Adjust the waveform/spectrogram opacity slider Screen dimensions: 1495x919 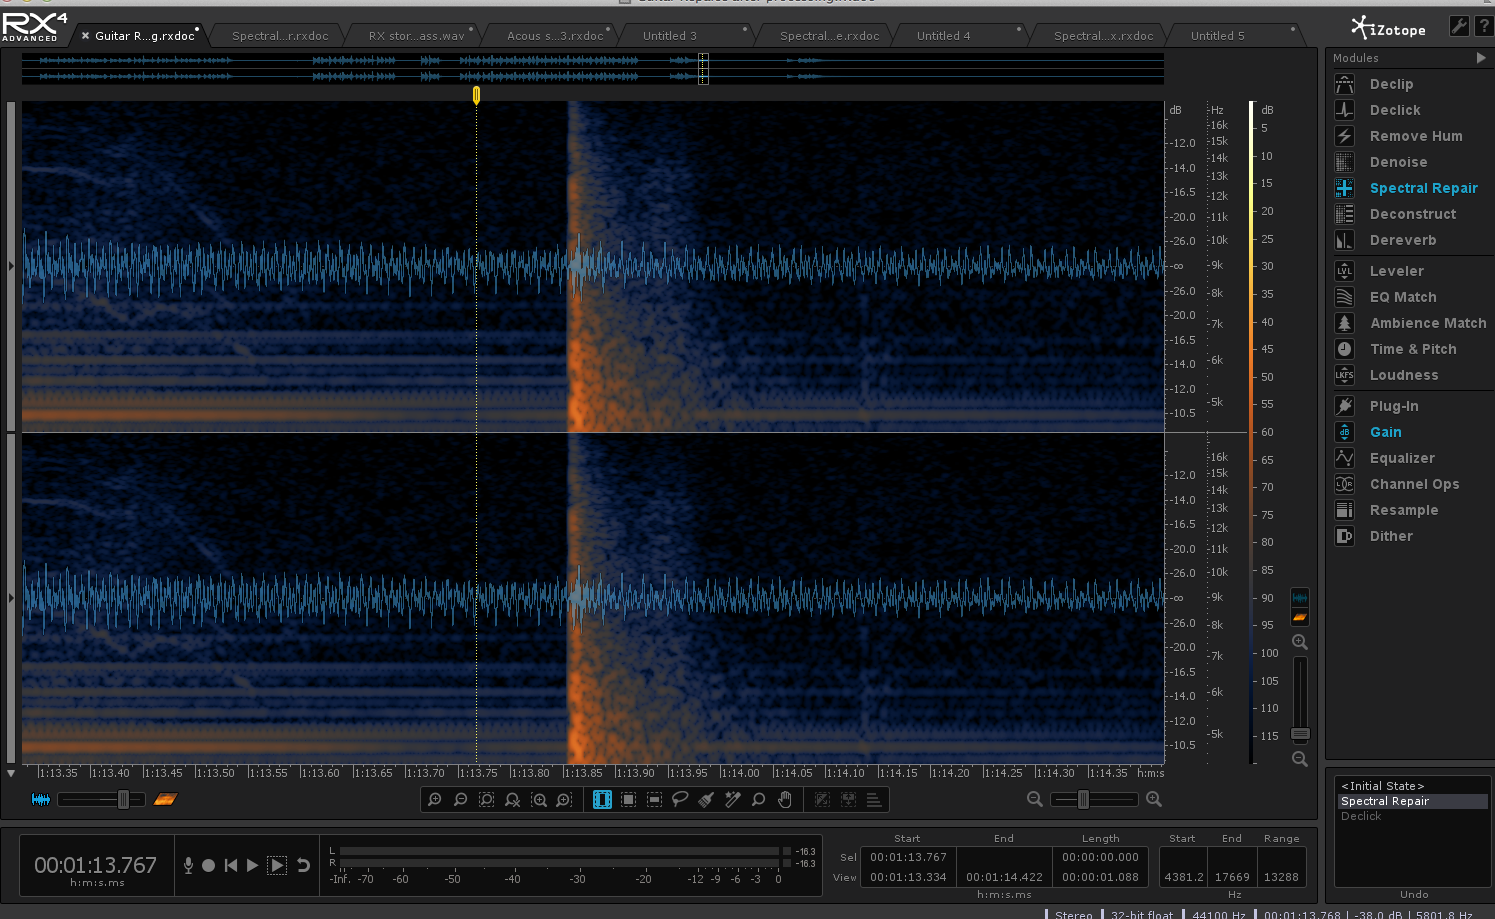[x=123, y=799]
